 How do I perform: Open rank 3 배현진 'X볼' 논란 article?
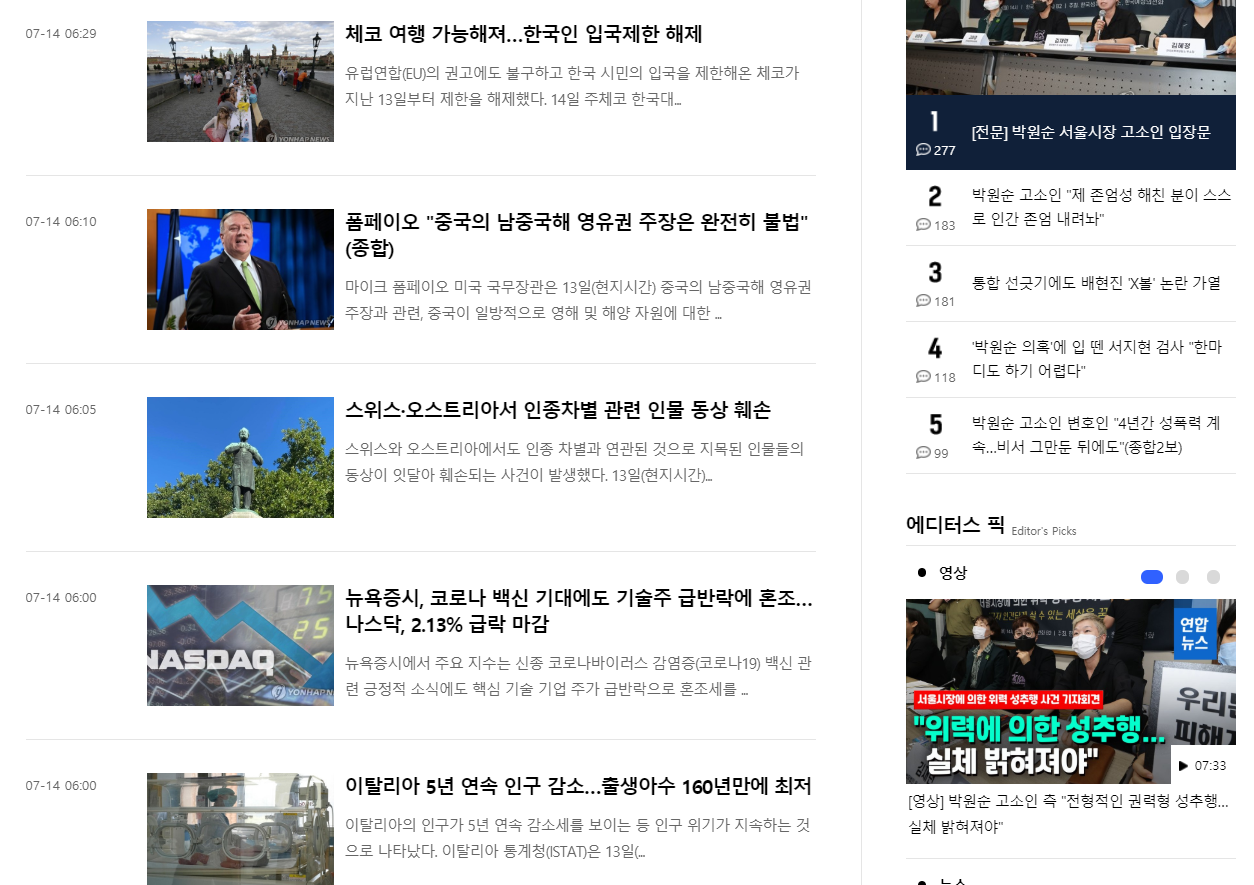(1096, 283)
